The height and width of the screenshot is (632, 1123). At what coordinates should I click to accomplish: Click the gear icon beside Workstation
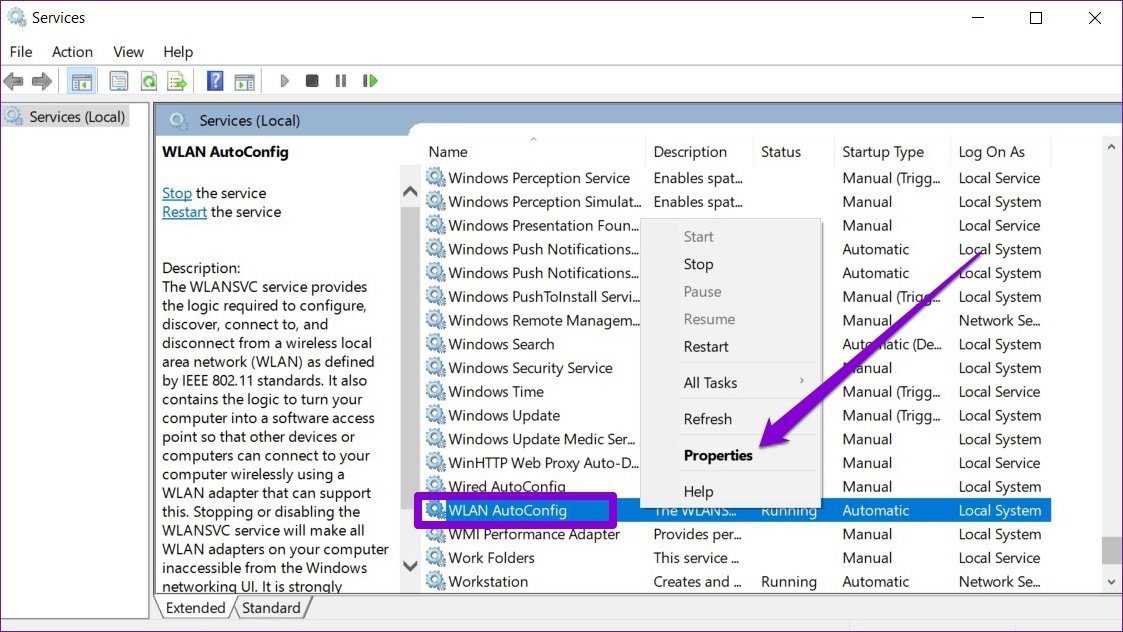pyautogui.click(x=435, y=581)
